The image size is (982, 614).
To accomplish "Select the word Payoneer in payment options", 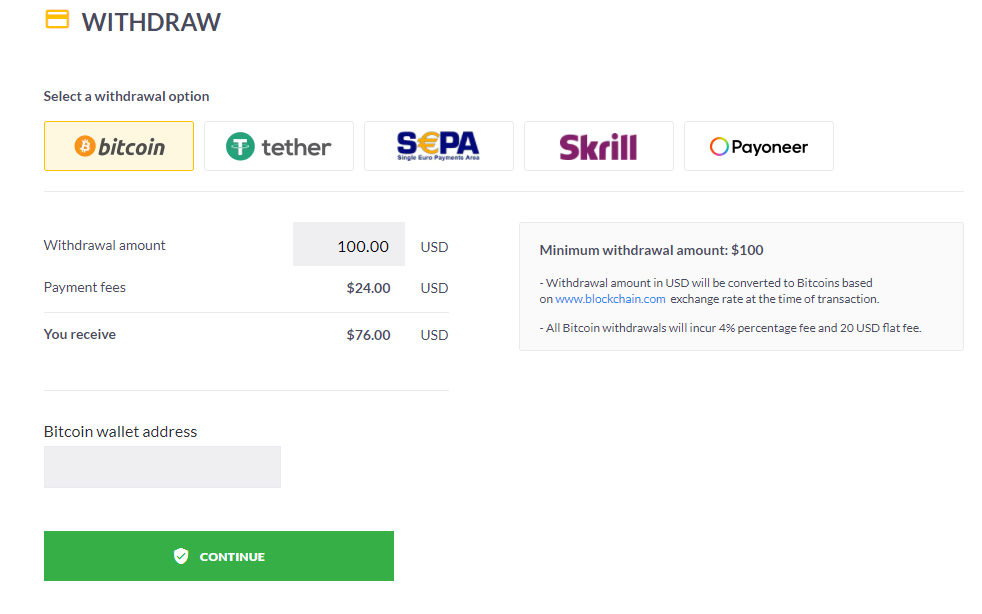I will click(770, 147).
